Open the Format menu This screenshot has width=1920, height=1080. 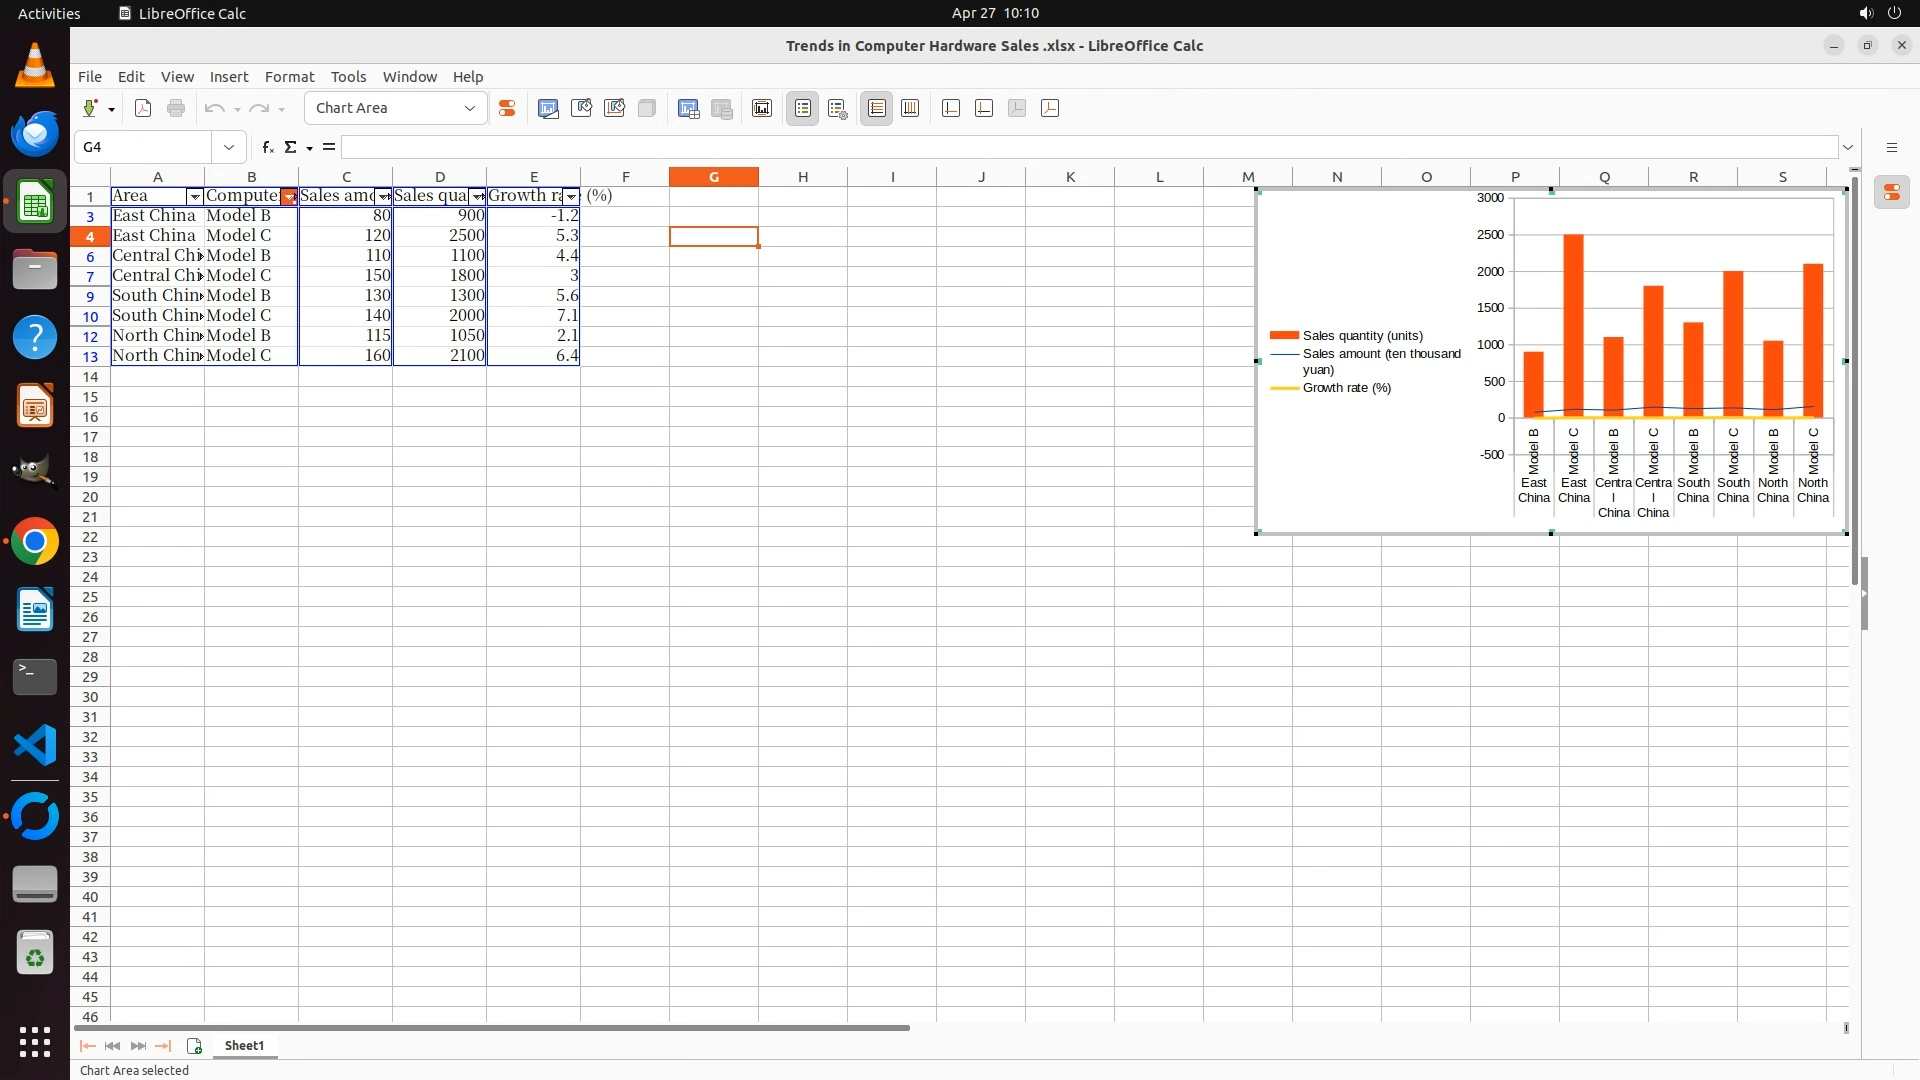[x=289, y=77]
